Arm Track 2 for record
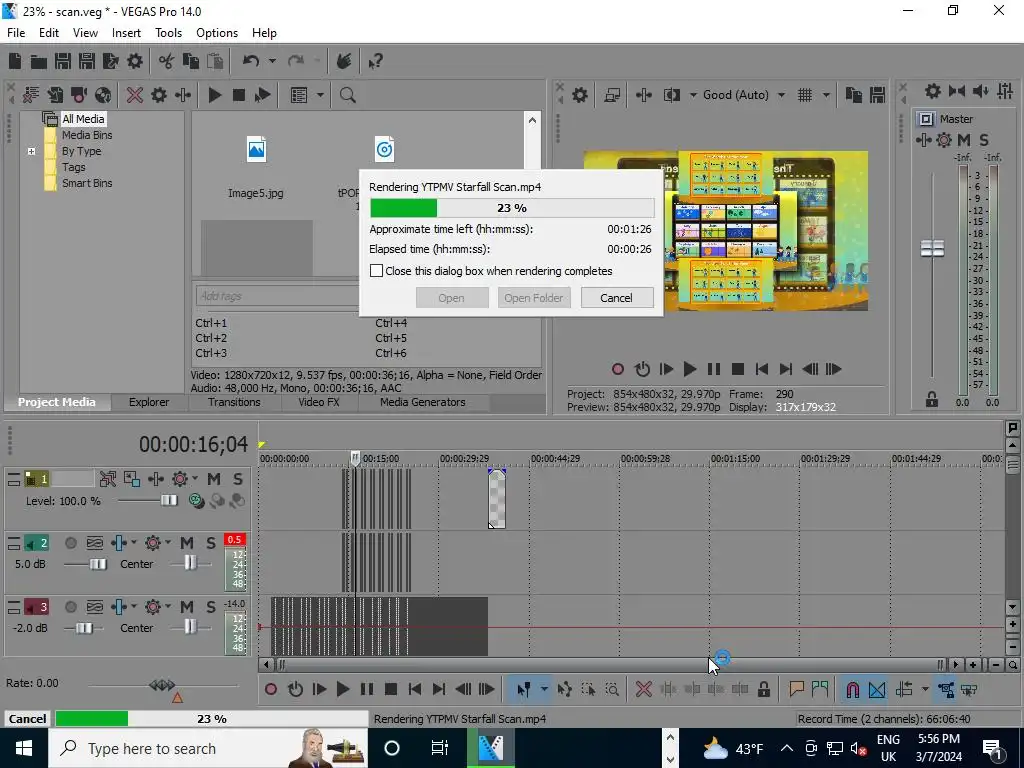The width and height of the screenshot is (1024, 768). (71, 543)
